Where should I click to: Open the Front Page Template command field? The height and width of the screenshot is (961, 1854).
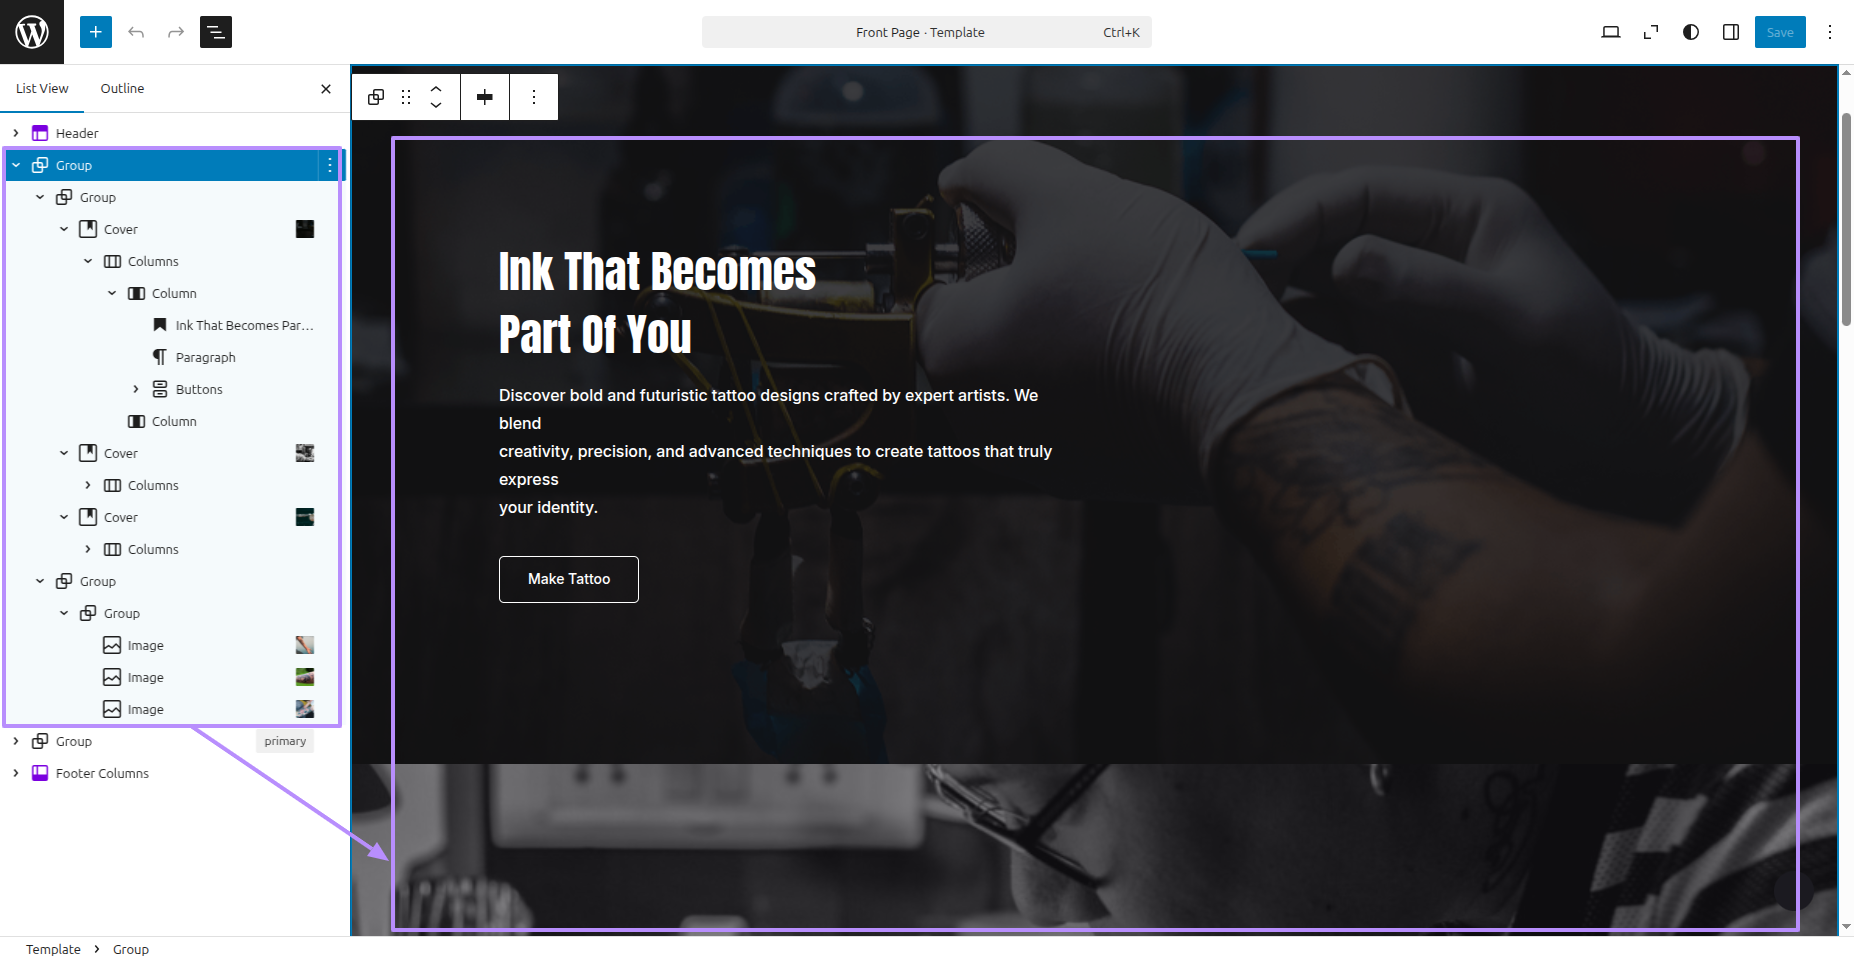point(927,32)
